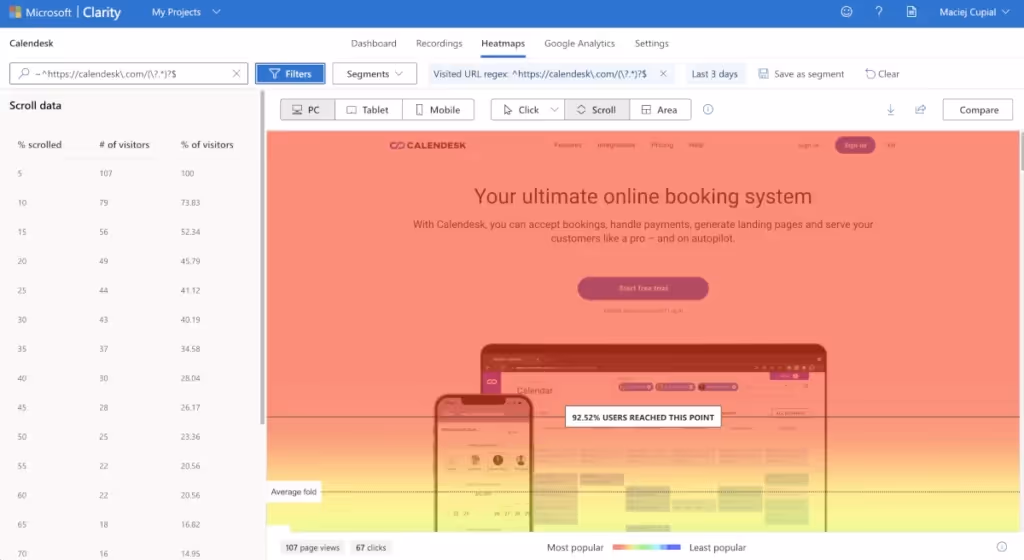The image size is (1024, 560).
Task: Click the Microsoft Clarity logo
Action: [x=65, y=12]
